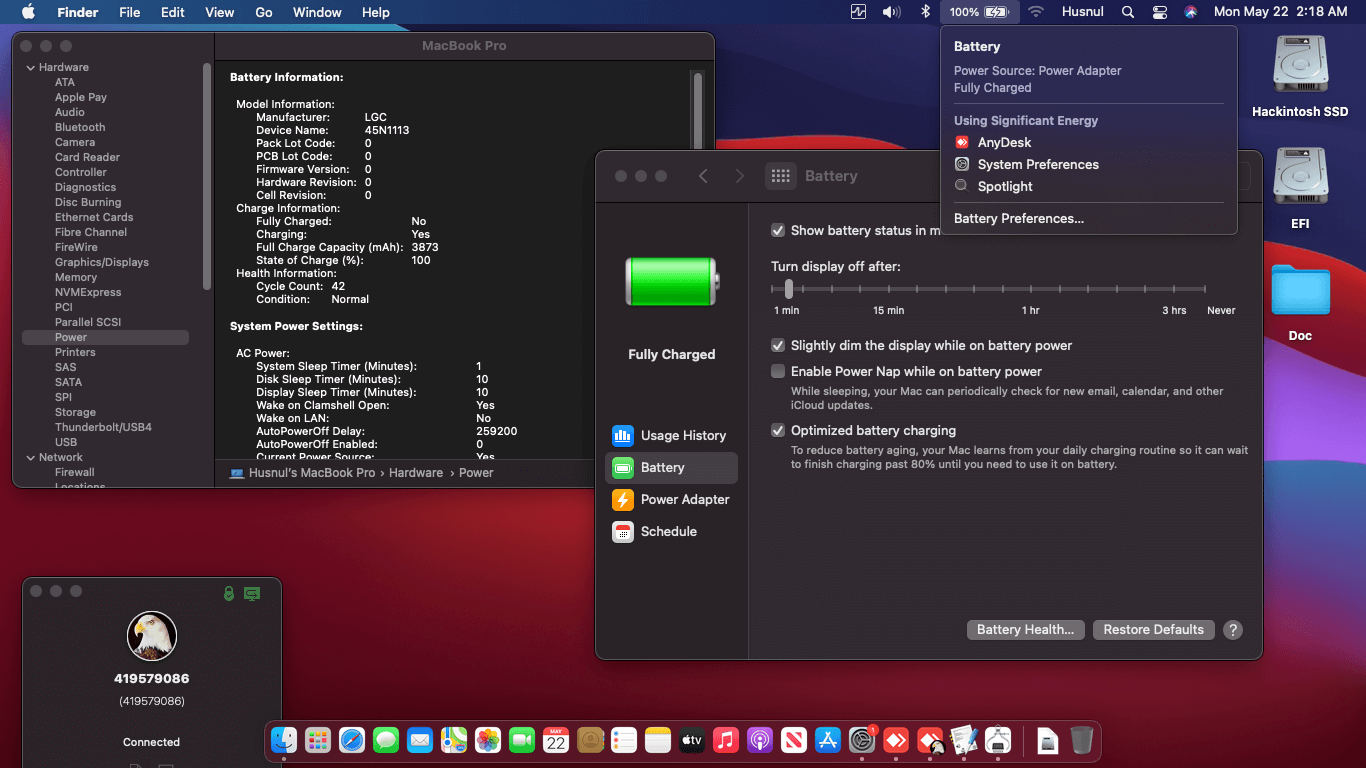Select the Doc folder on the desktop
The height and width of the screenshot is (768, 1366).
tap(1300, 302)
